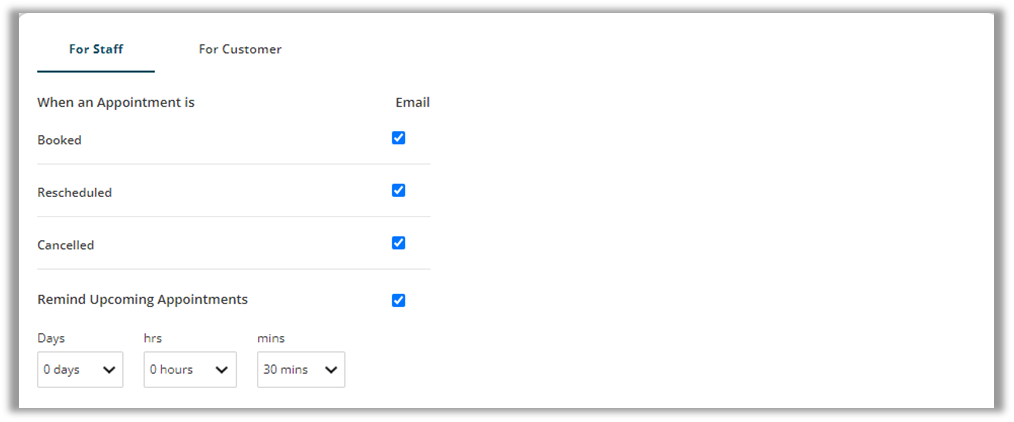The height and width of the screenshot is (422, 1014).
Task: Open the For Customer tab
Action: click(x=240, y=49)
